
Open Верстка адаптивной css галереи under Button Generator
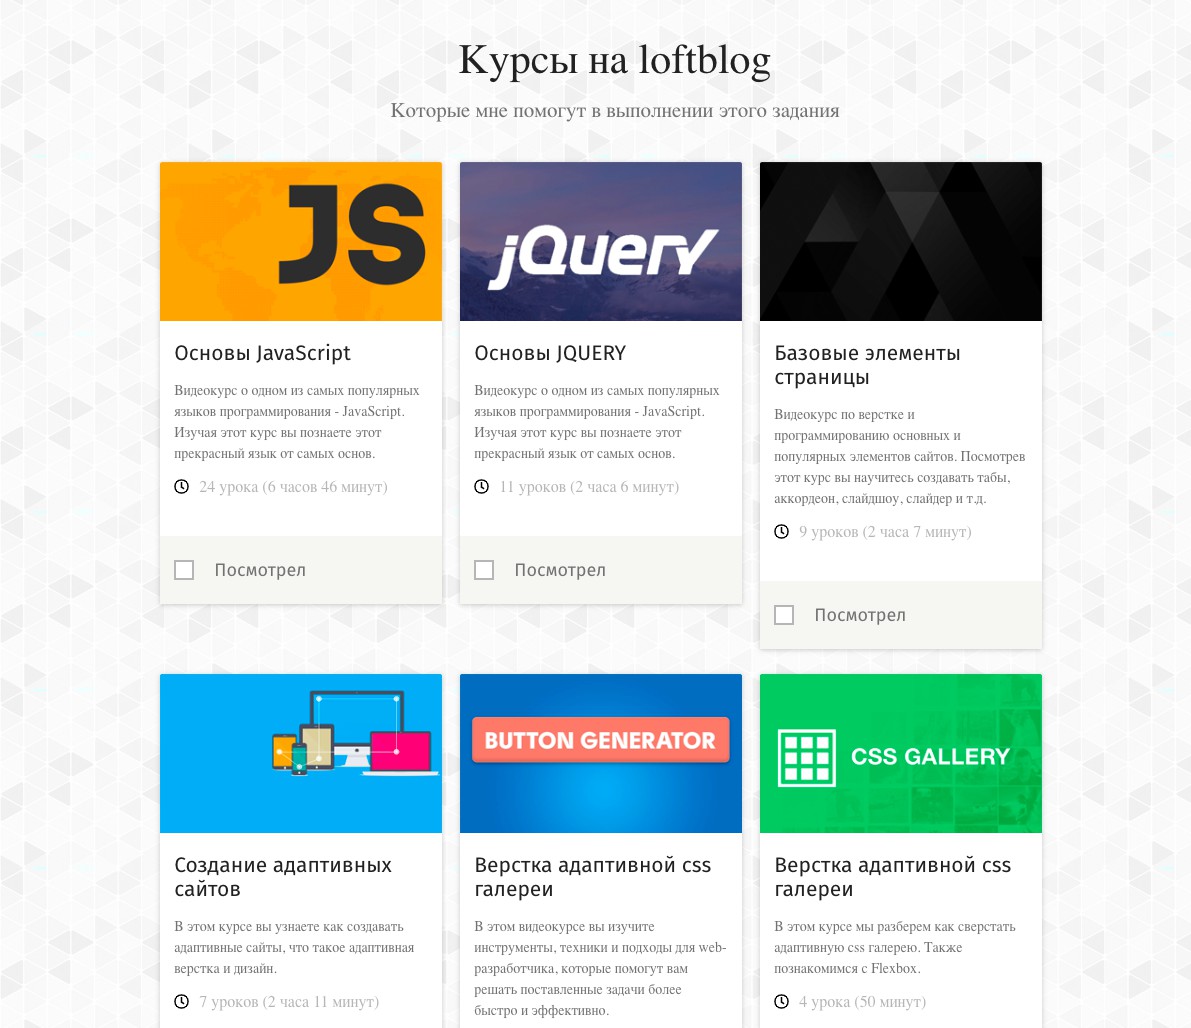592,877
